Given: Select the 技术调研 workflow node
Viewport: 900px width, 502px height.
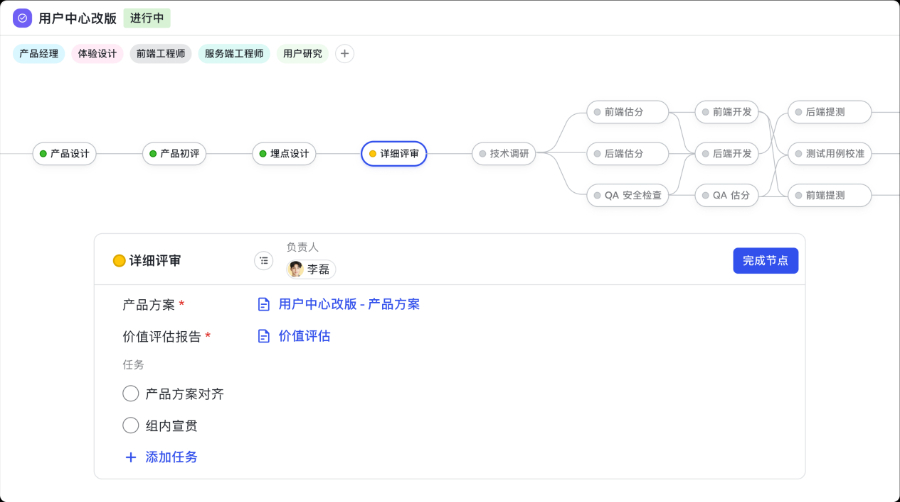Looking at the screenshot, I should point(505,154).
